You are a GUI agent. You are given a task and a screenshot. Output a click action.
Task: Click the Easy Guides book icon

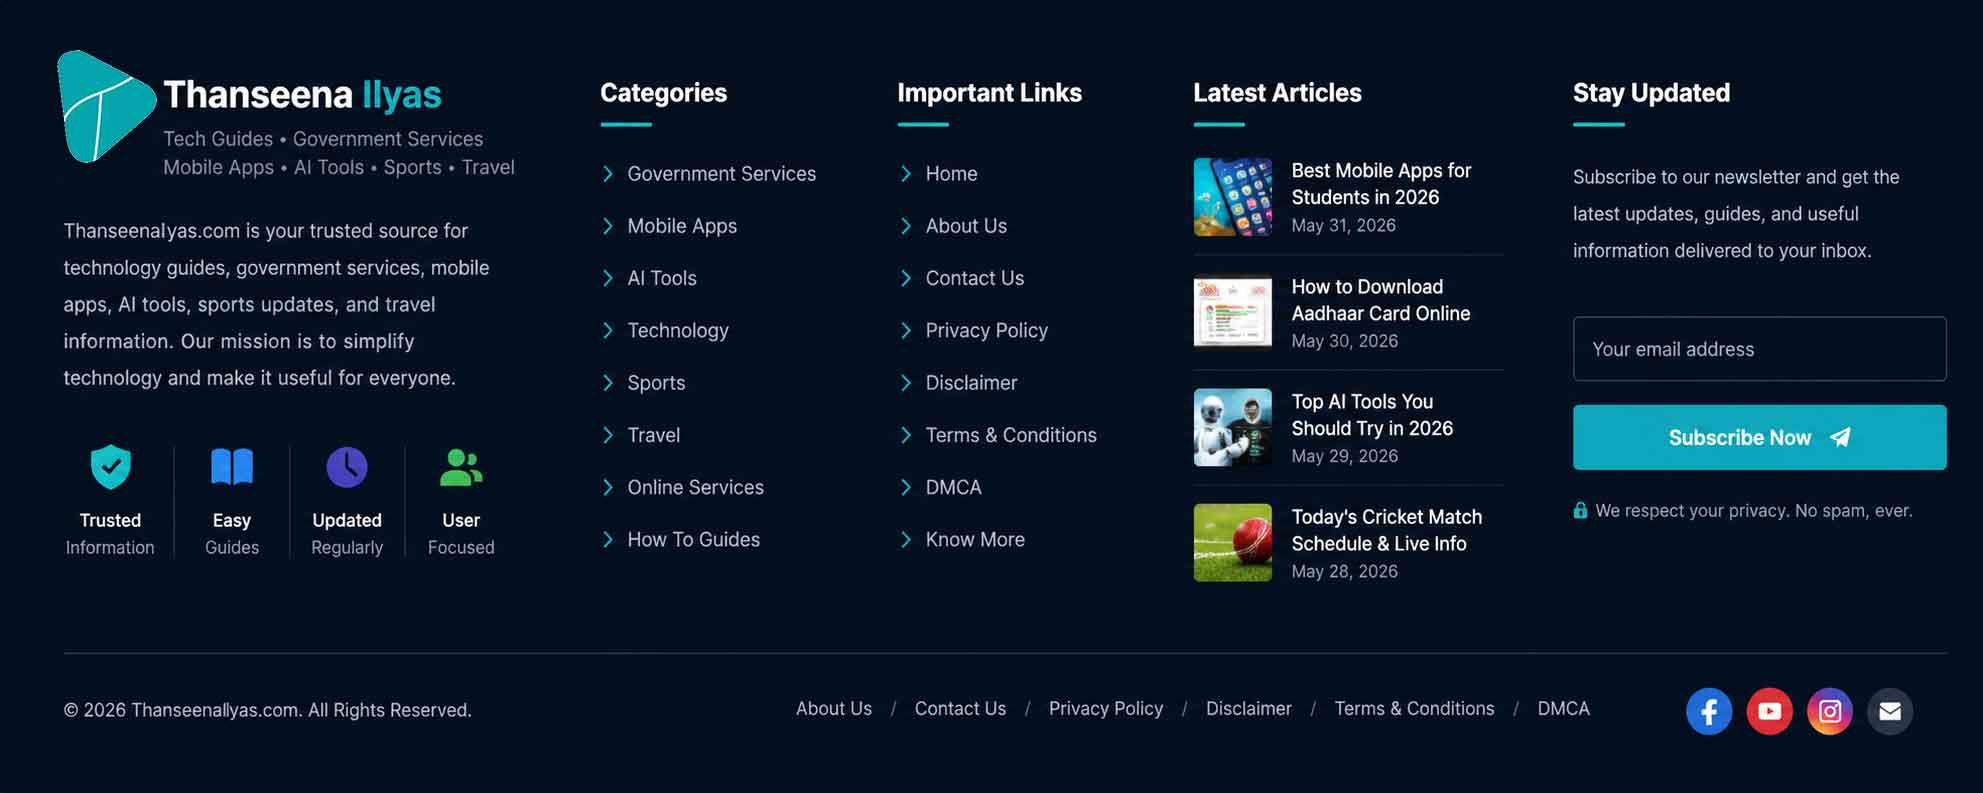[x=232, y=467]
